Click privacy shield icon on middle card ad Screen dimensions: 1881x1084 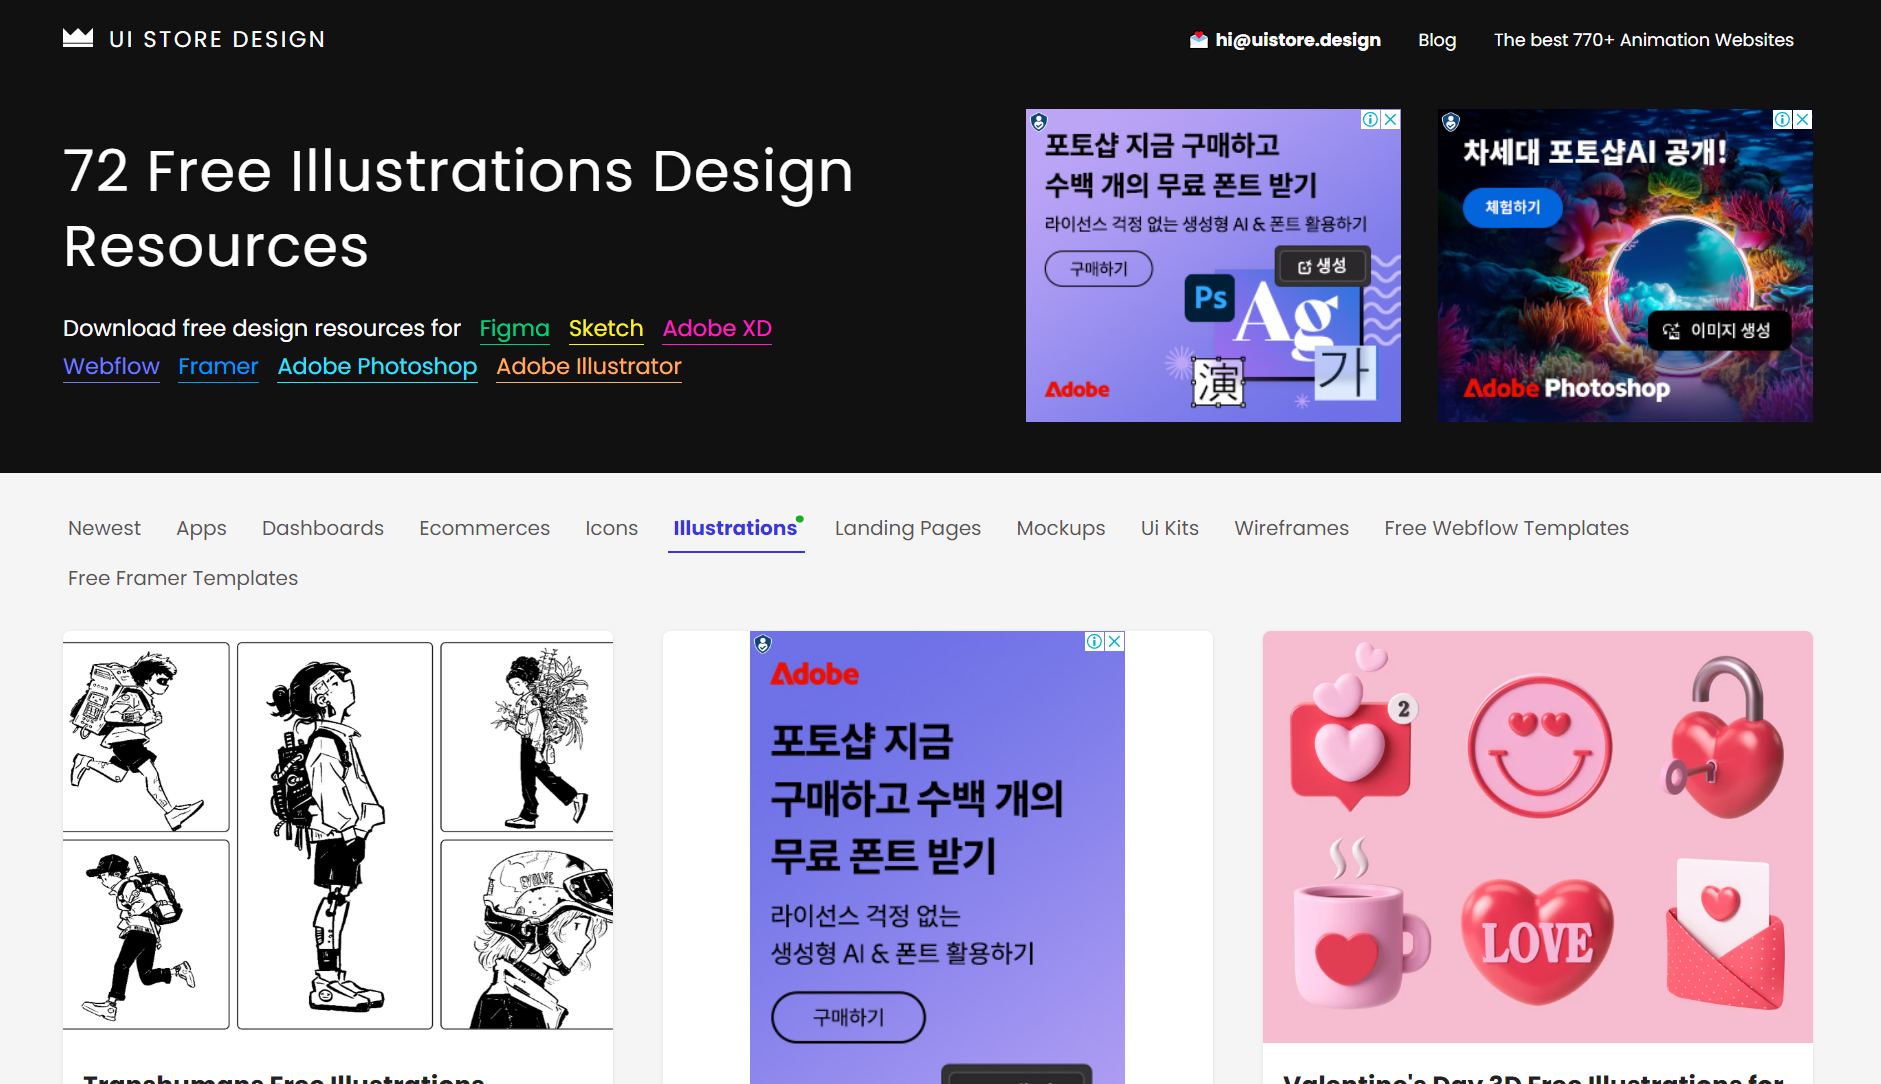[763, 644]
